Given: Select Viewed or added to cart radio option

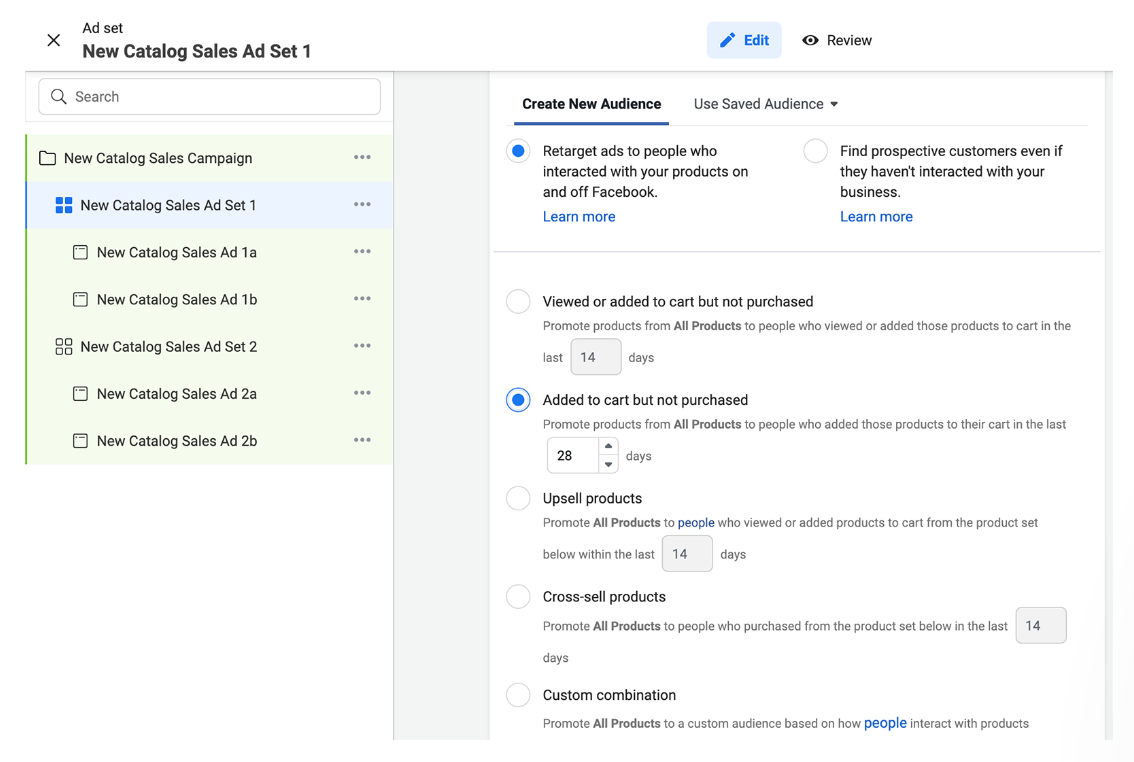Looking at the screenshot, I should (518, 302).
